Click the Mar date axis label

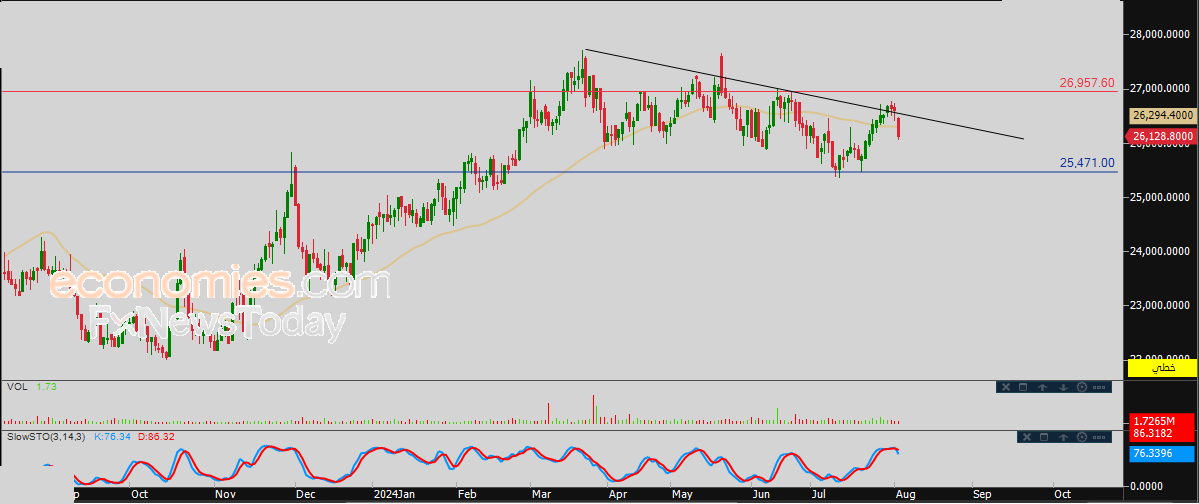541,496
